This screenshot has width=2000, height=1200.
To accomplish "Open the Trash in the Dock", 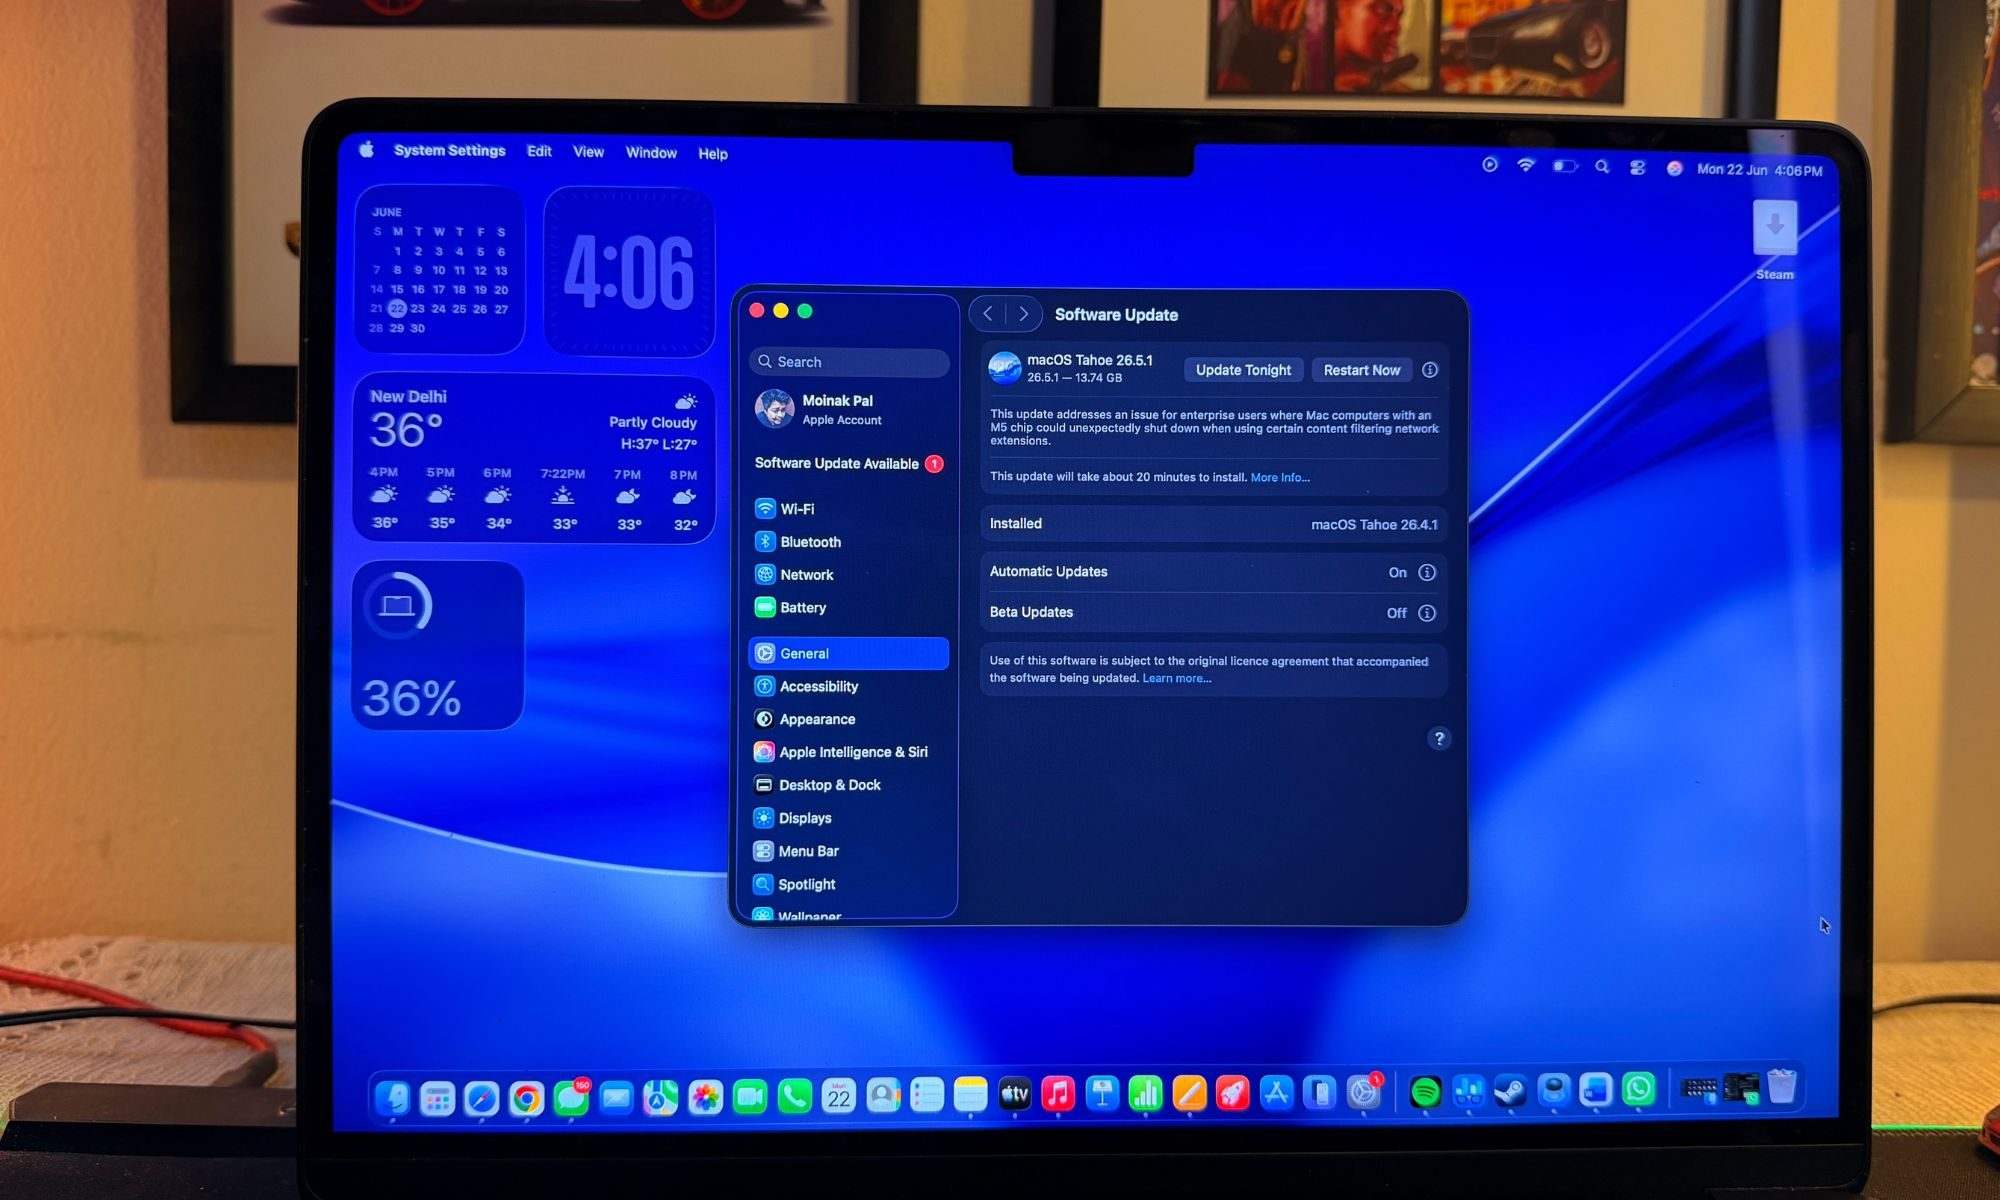I will coord(1782,1087).
